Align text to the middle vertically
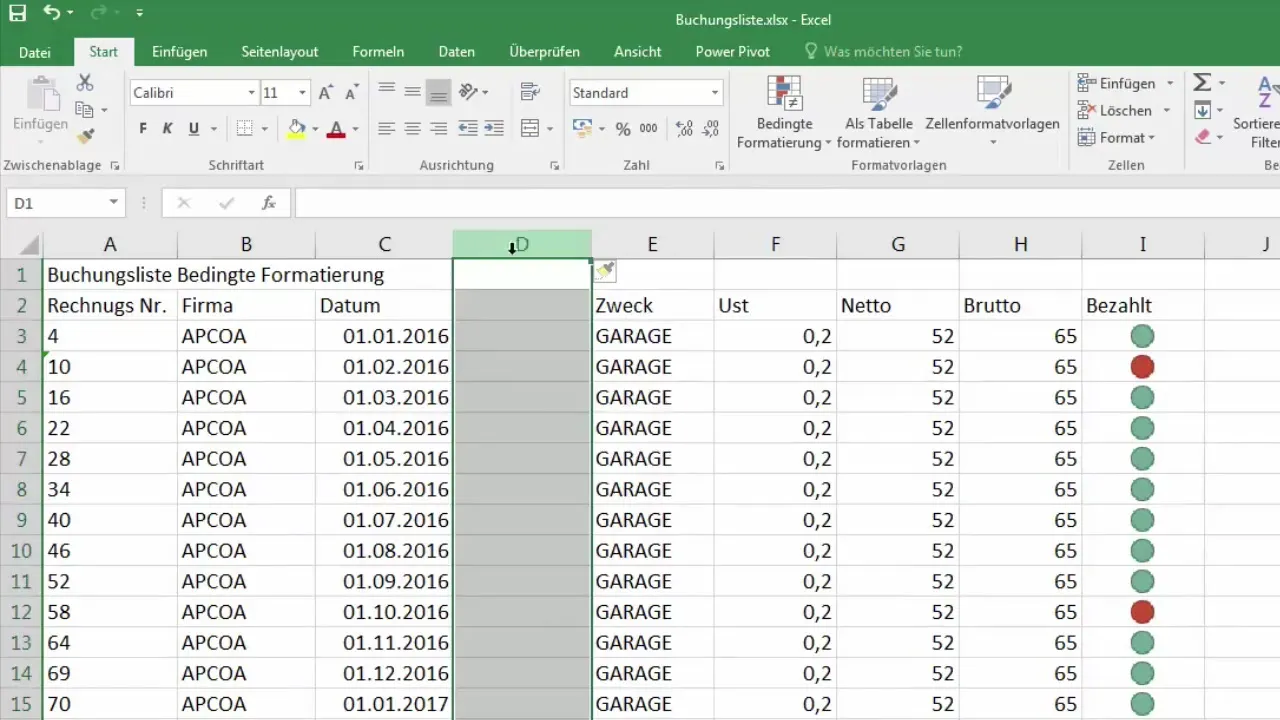Image resolution: width=1280 pixels, height=720 pixels. [x=412, y=92]
